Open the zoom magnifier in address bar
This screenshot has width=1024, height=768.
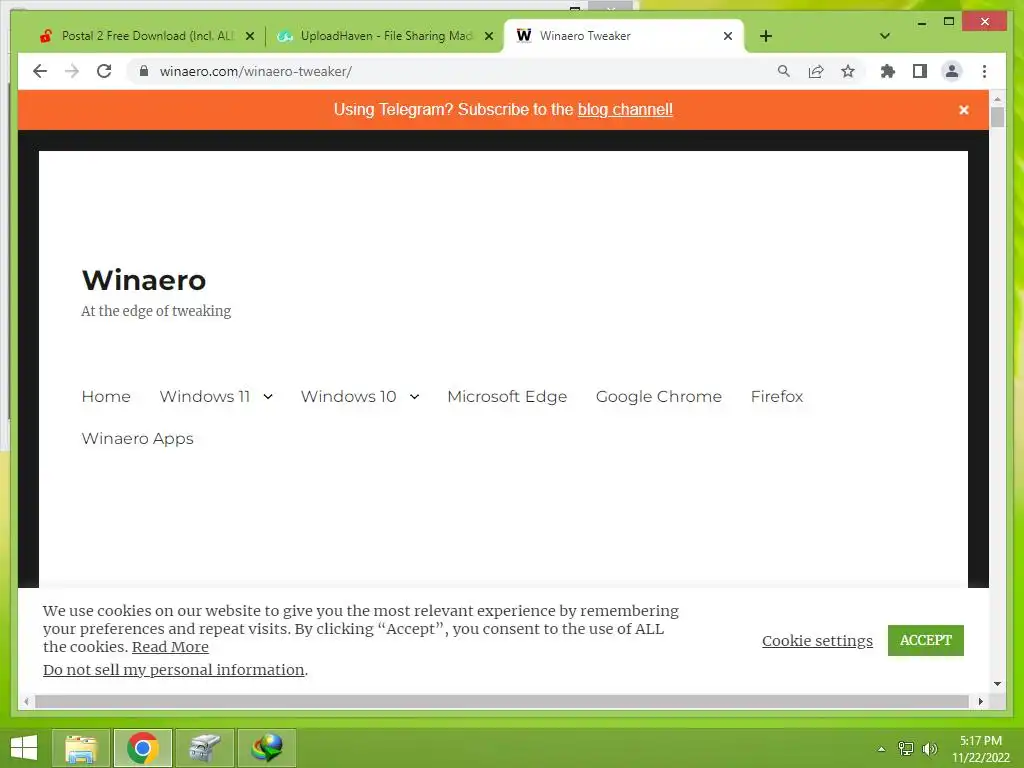coord(784,71)
